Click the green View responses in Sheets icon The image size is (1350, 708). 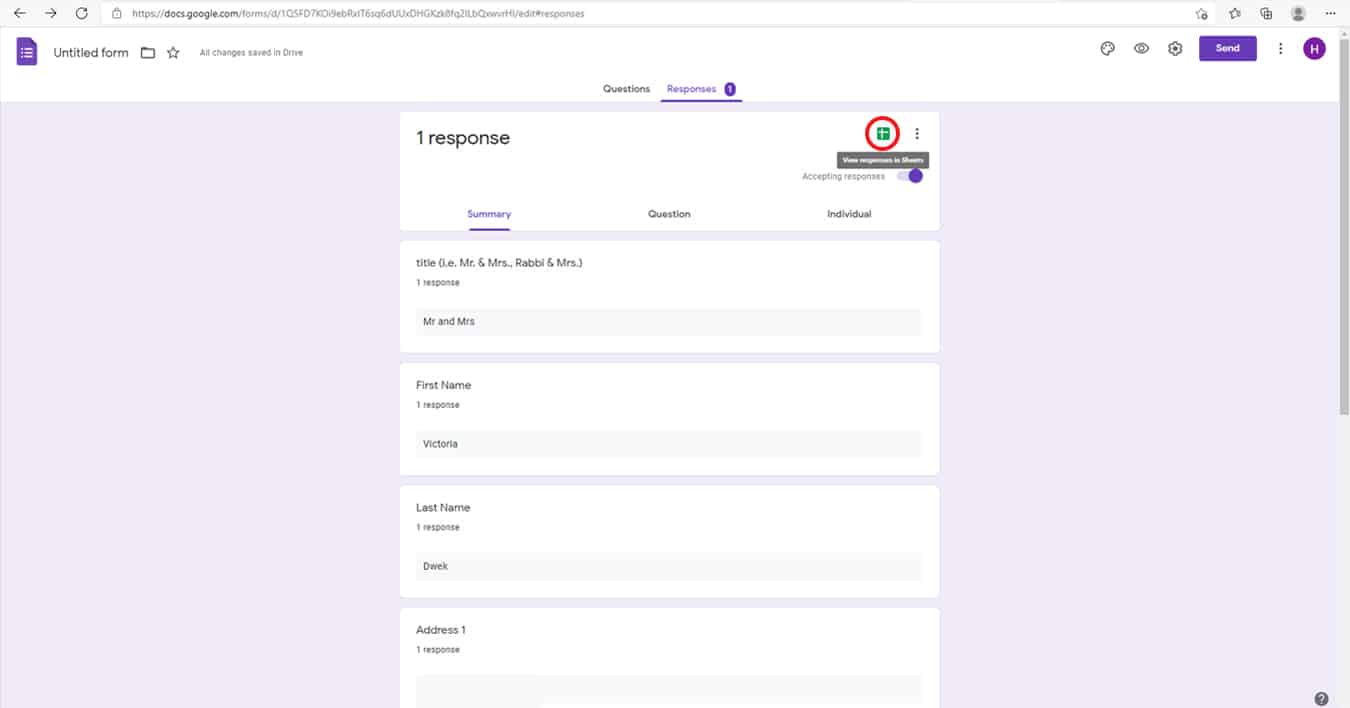pyautogui.click(x=883, y=134)
